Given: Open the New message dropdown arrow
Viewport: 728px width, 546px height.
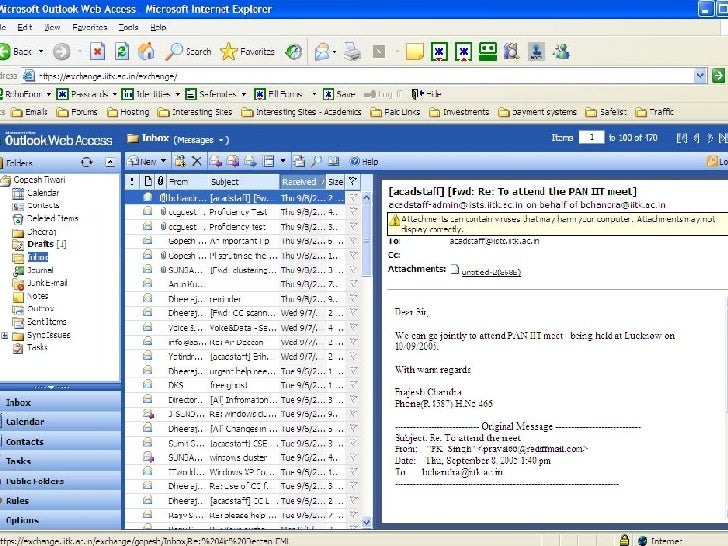Looking at the screenshot, I should point(163,162).
